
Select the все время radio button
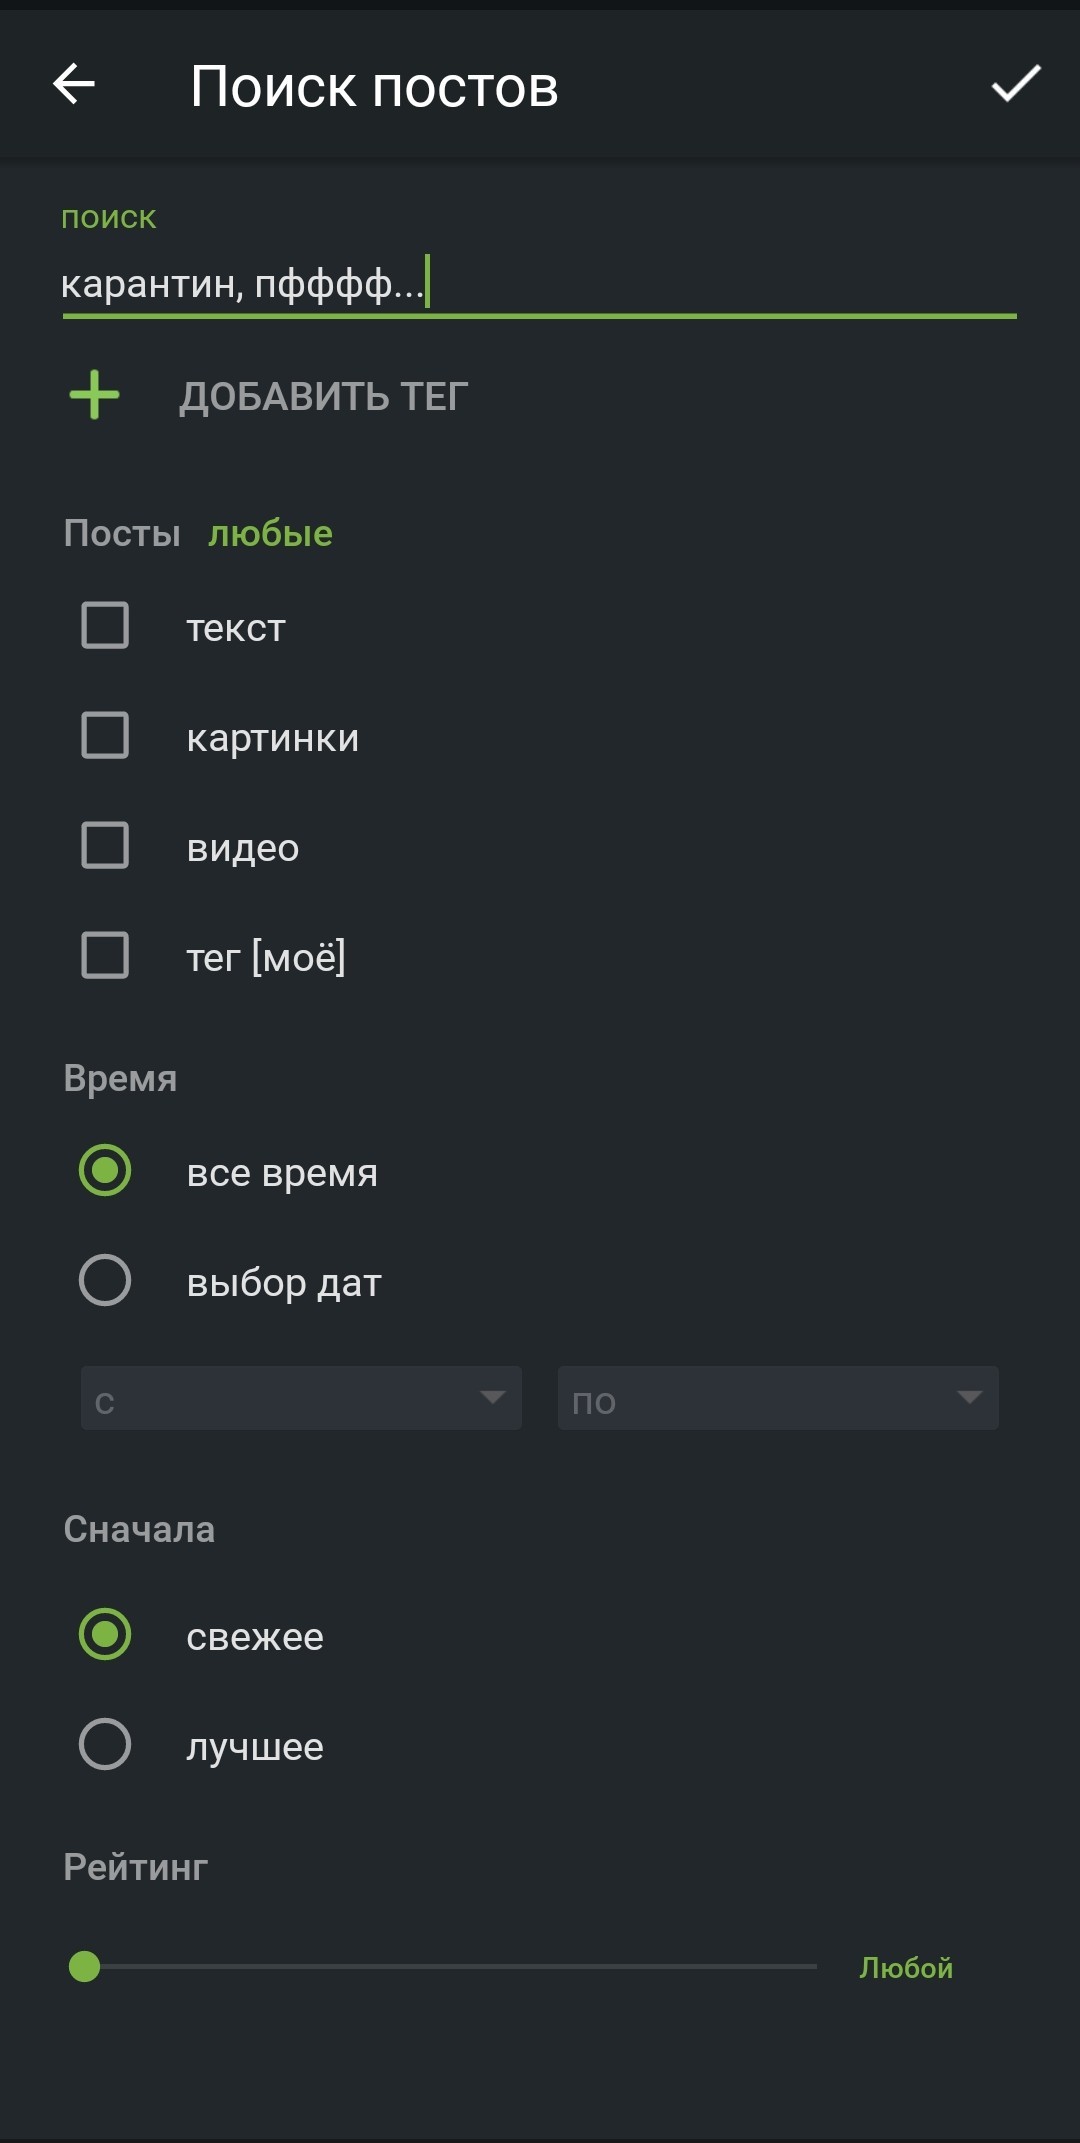105,1171
